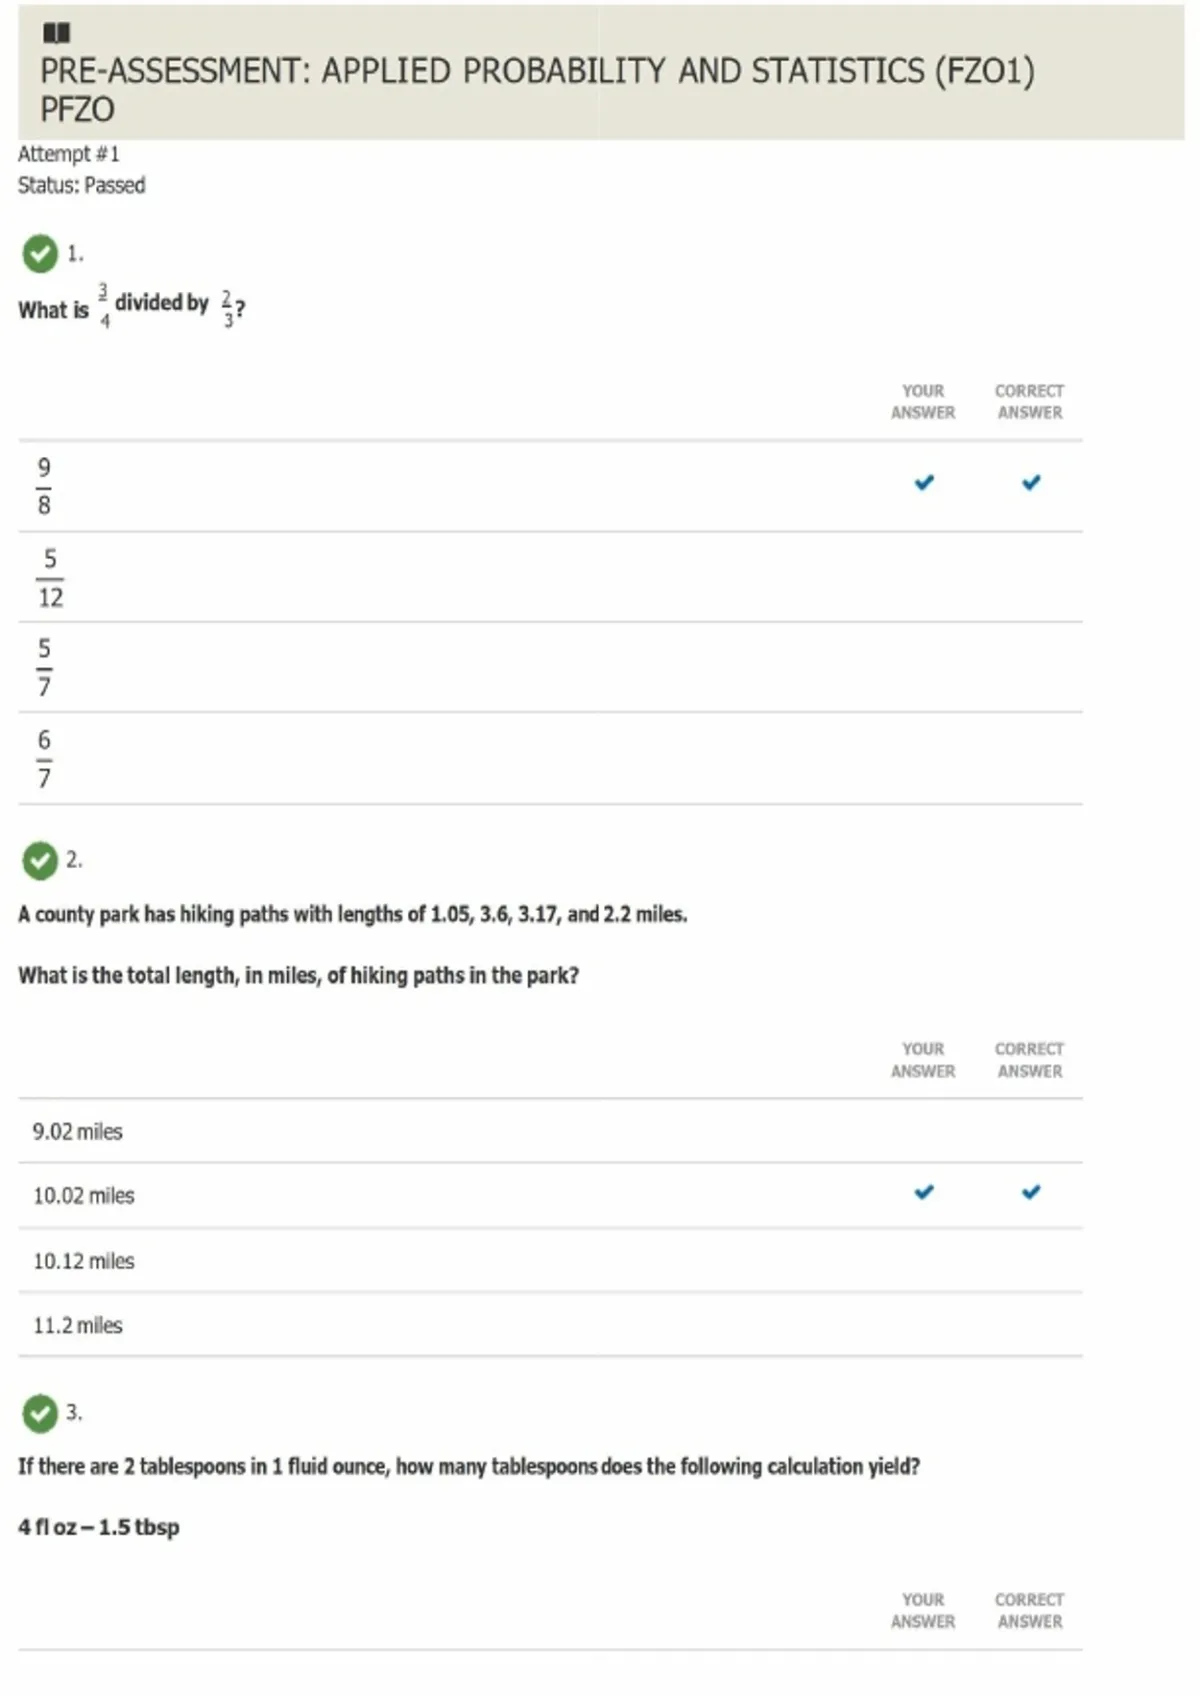
Task: Select the 6/7 answer option
Action: pyautogui.click(x=44, y=759)
